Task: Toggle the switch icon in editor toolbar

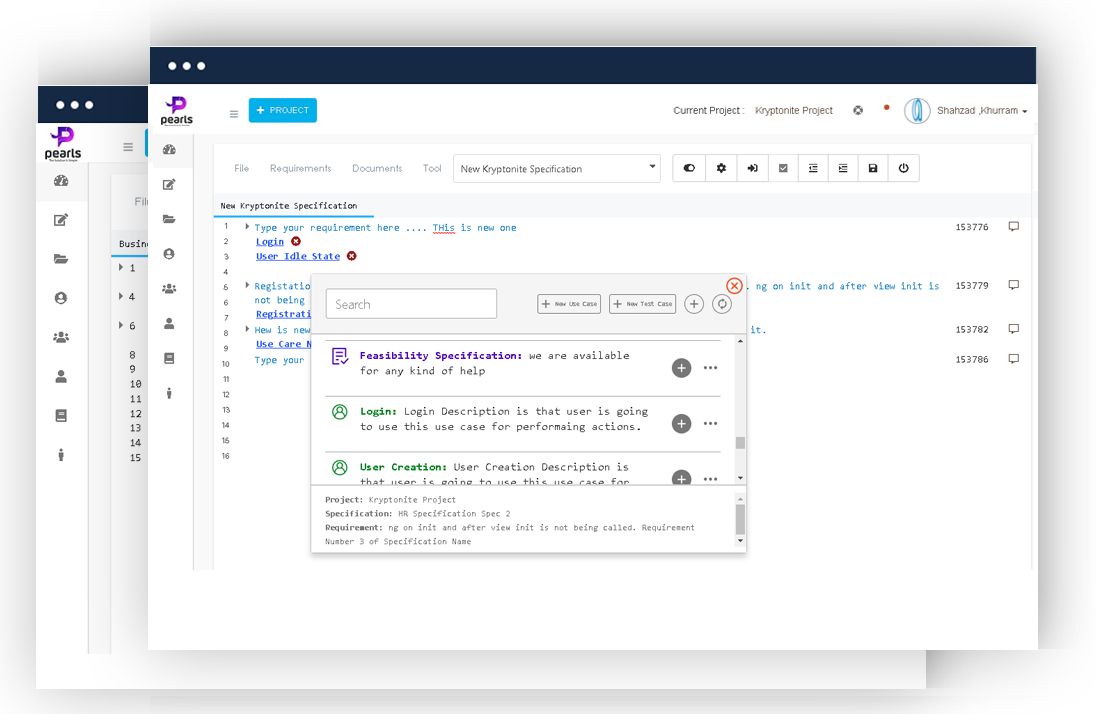Action: click(690, 169)
